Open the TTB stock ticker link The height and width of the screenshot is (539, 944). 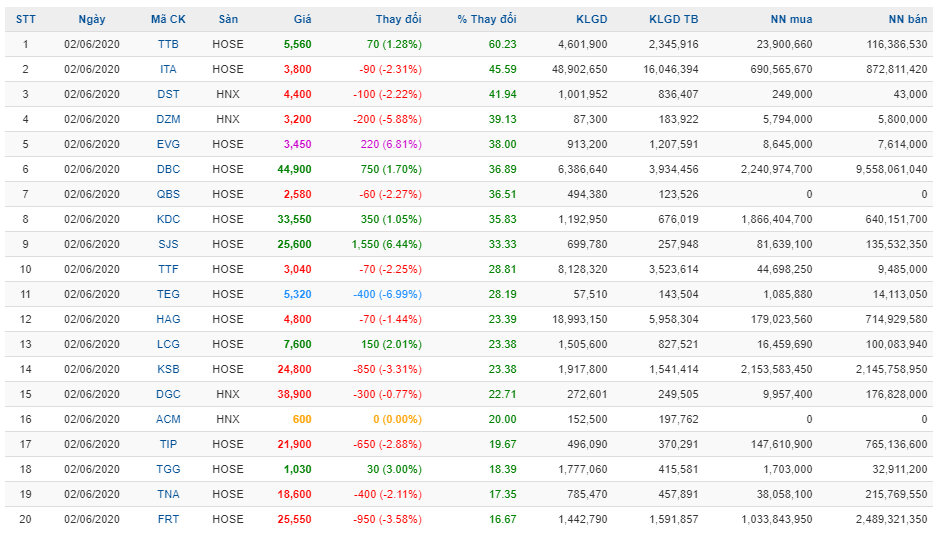tap(168, 45)
